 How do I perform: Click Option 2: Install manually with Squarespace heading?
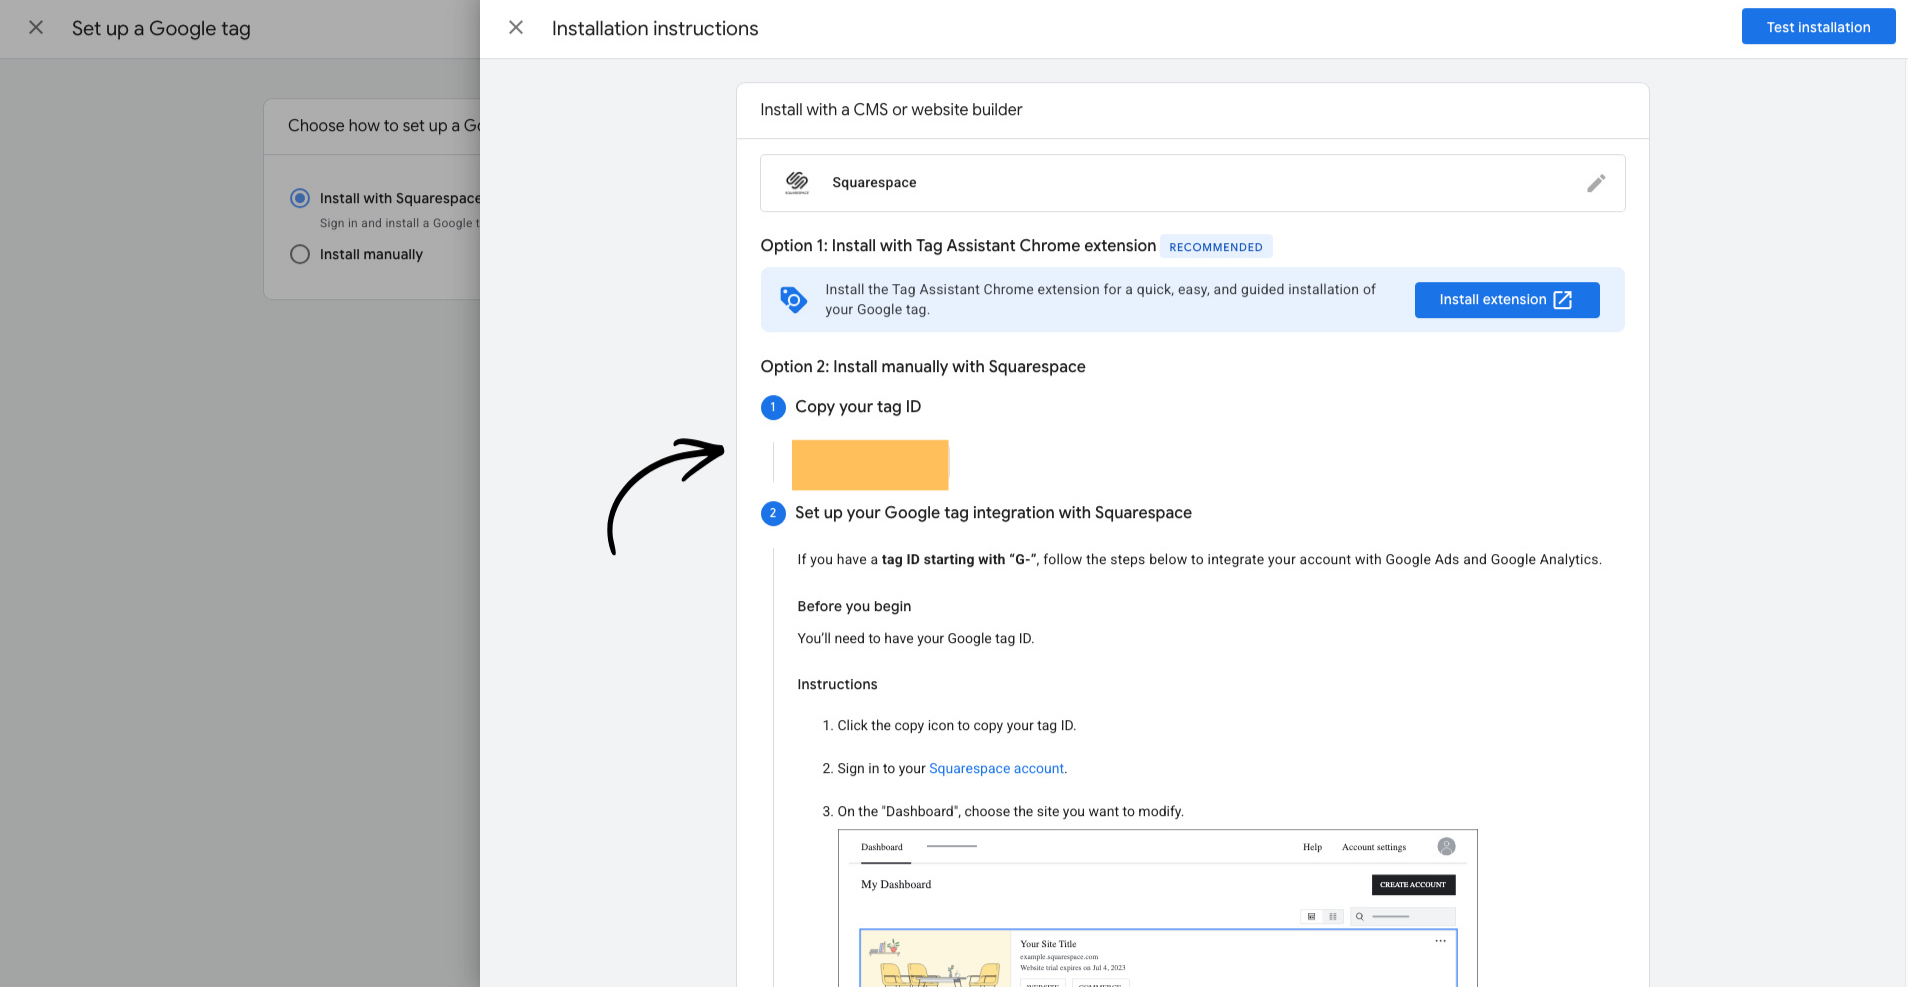point(923,367)
